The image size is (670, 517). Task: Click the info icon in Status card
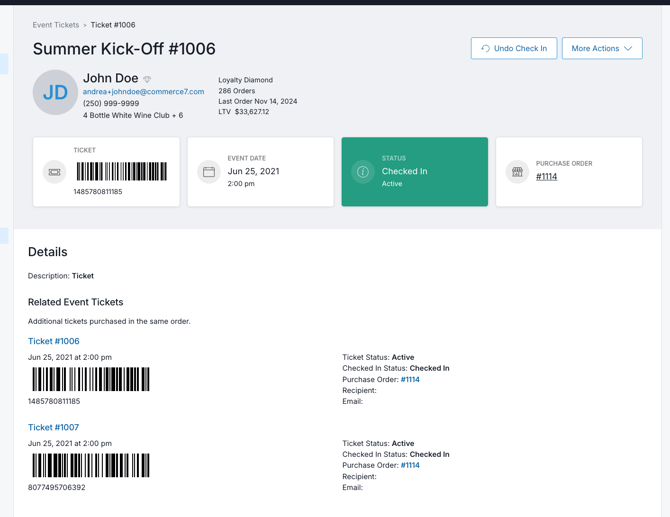coord(363,172)
